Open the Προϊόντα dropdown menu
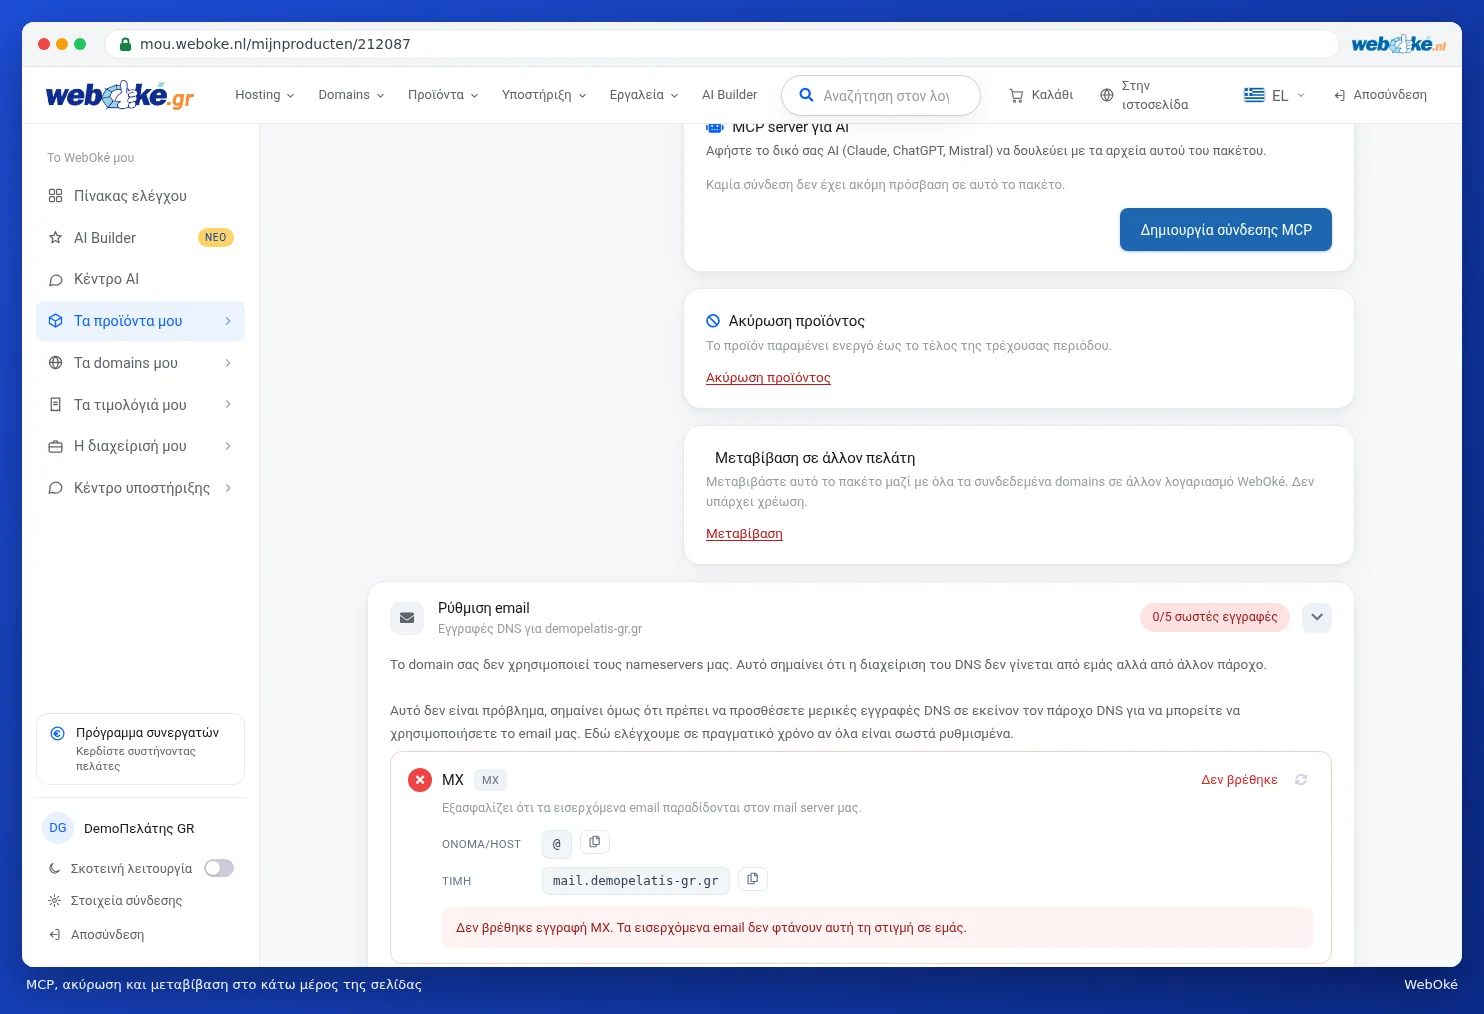1484x1014 pixels. point(443,95)
